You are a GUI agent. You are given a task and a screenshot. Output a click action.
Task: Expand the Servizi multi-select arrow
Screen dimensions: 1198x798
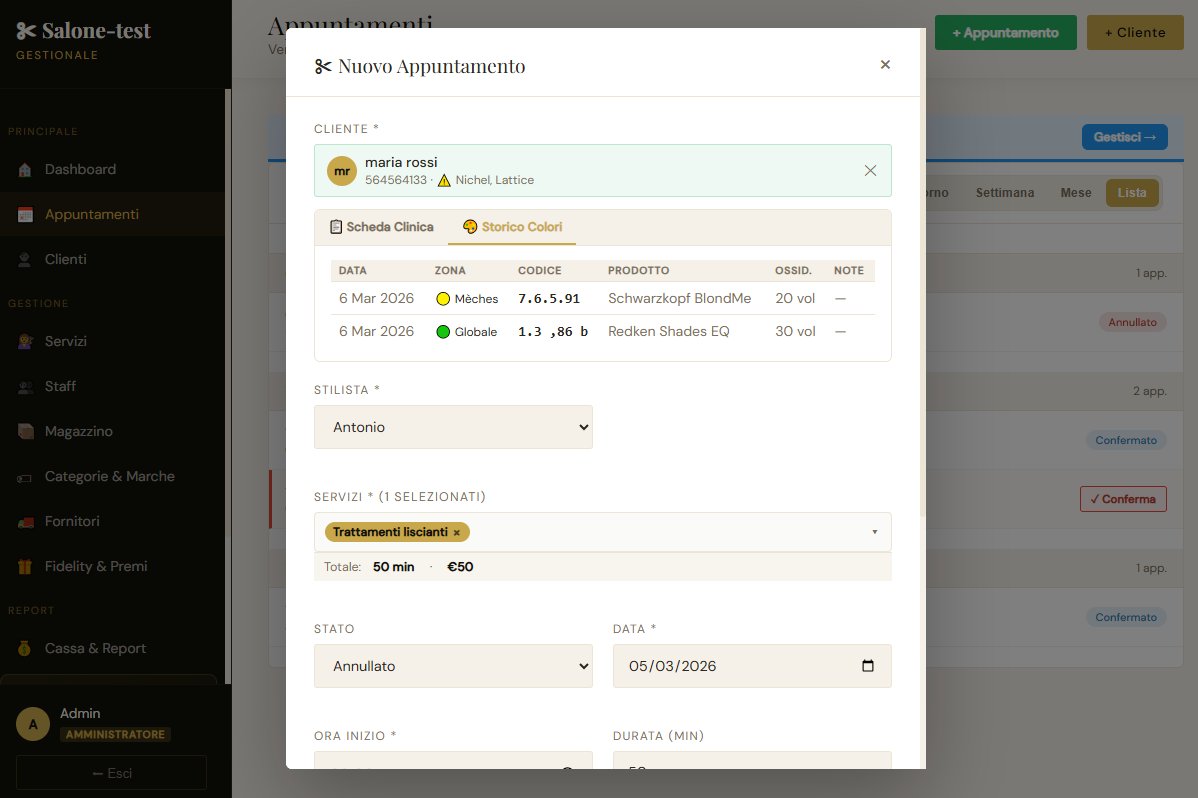(875, 532)
